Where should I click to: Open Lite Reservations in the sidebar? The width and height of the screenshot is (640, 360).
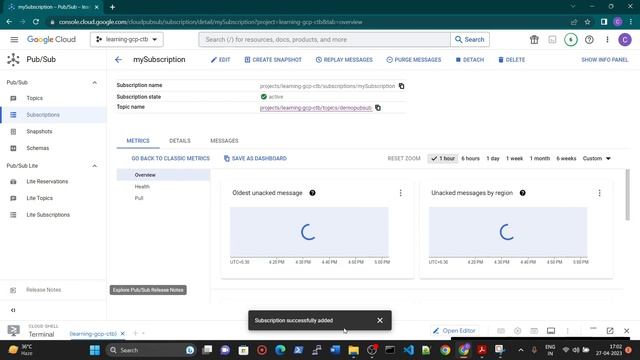coord(53,181)
